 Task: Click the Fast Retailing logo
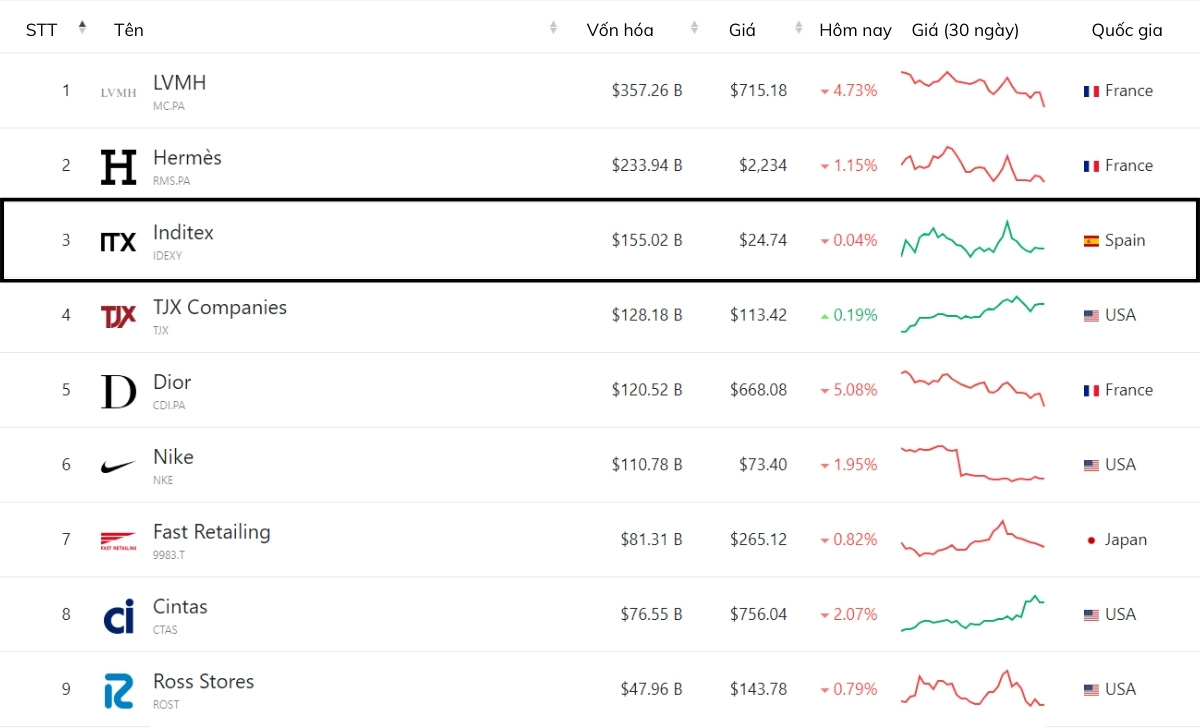tap(118, 541)
